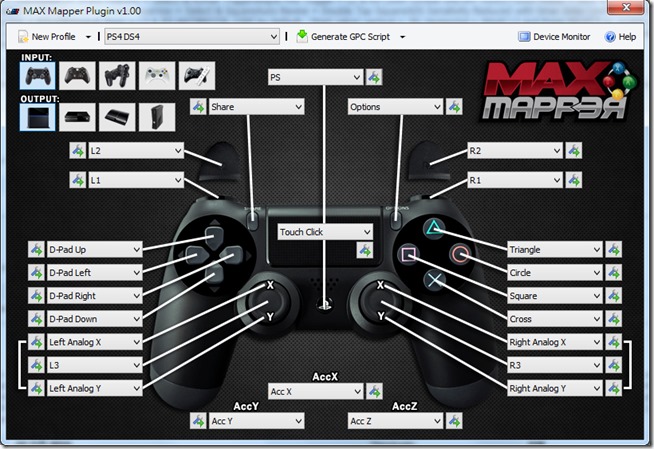
Task: Click the mapping icon for Right Analog Y
Action: [x=614, y=388]
